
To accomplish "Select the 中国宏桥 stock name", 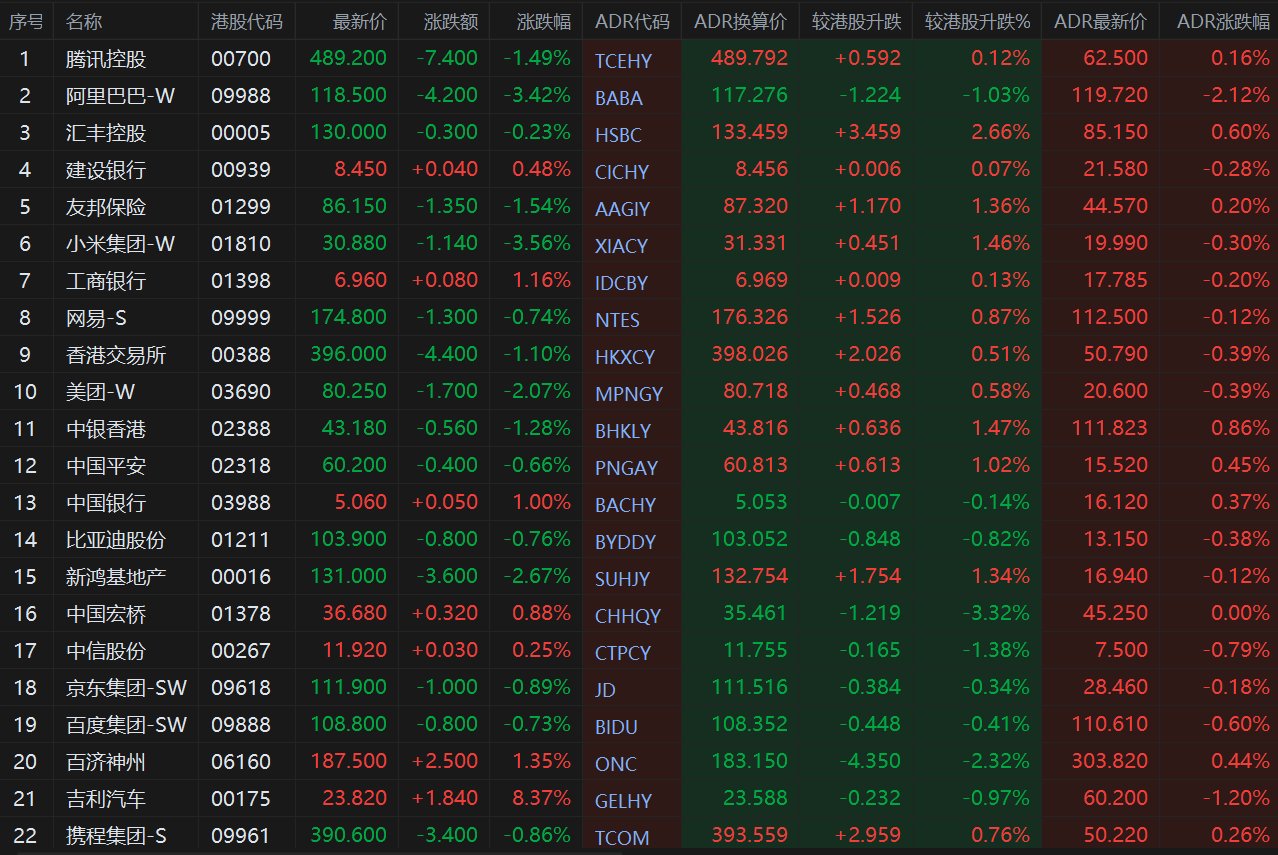I will 106,614.
